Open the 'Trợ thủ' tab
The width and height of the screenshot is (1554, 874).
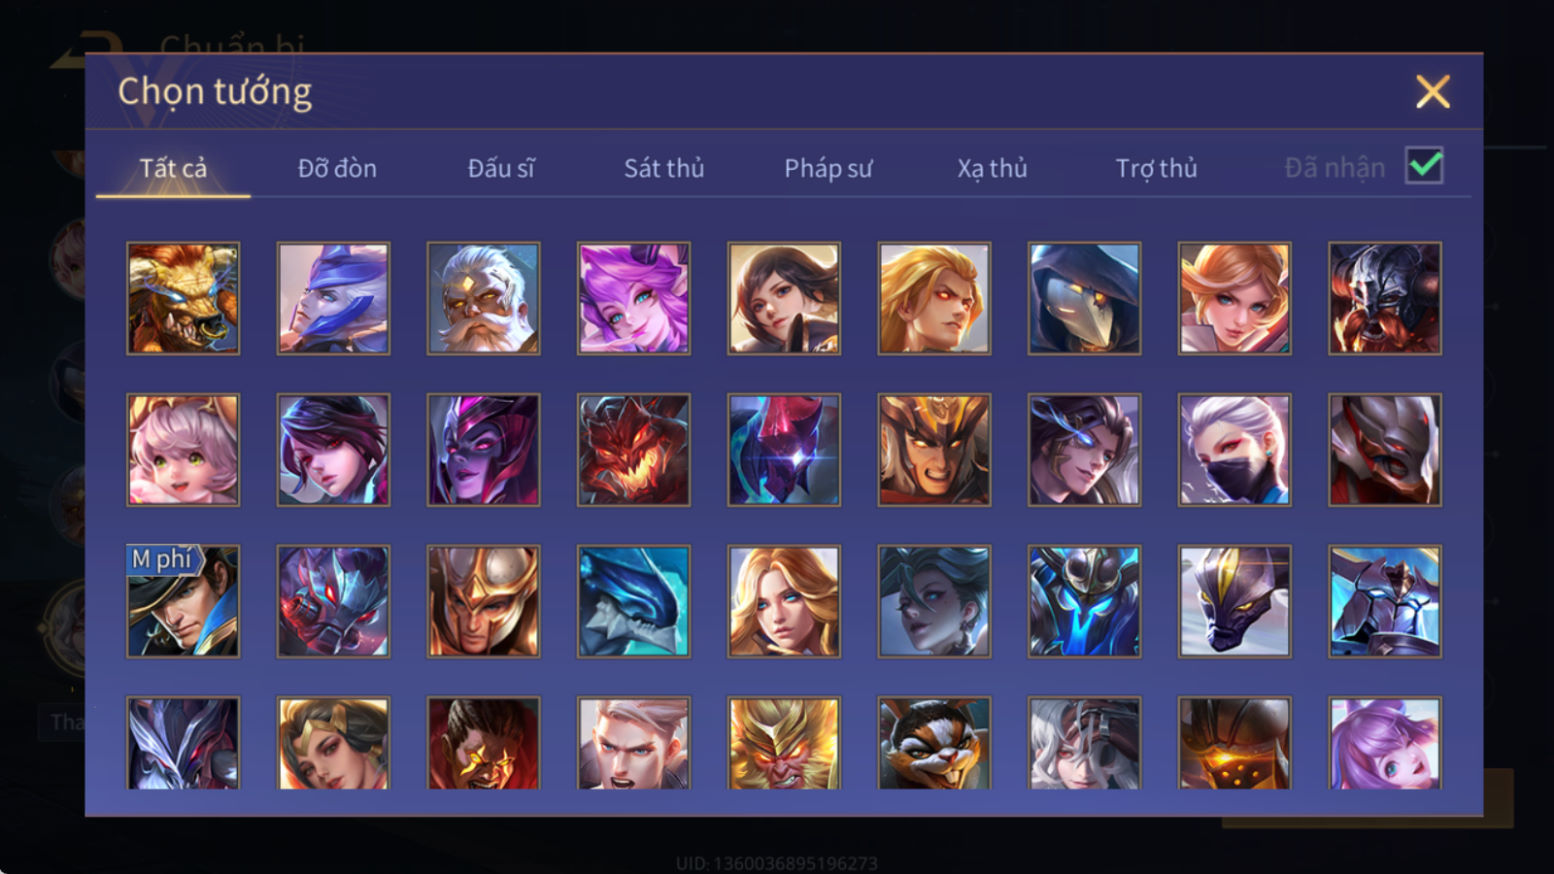click(1156, 168)
